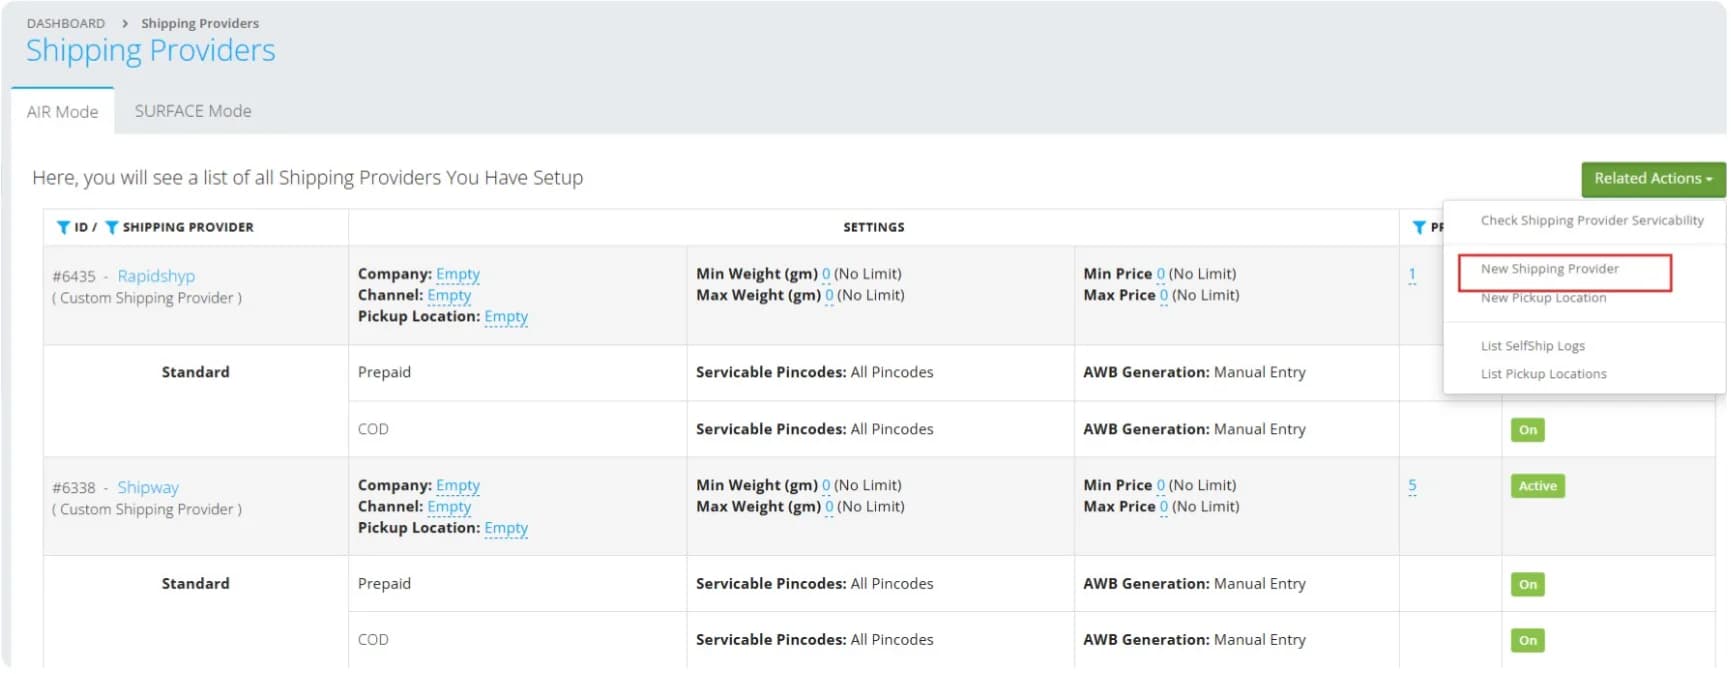This screenshot has width=1731, height=674.
Task: Click the filter icon beside the ID column
Action: coord(63,227)
